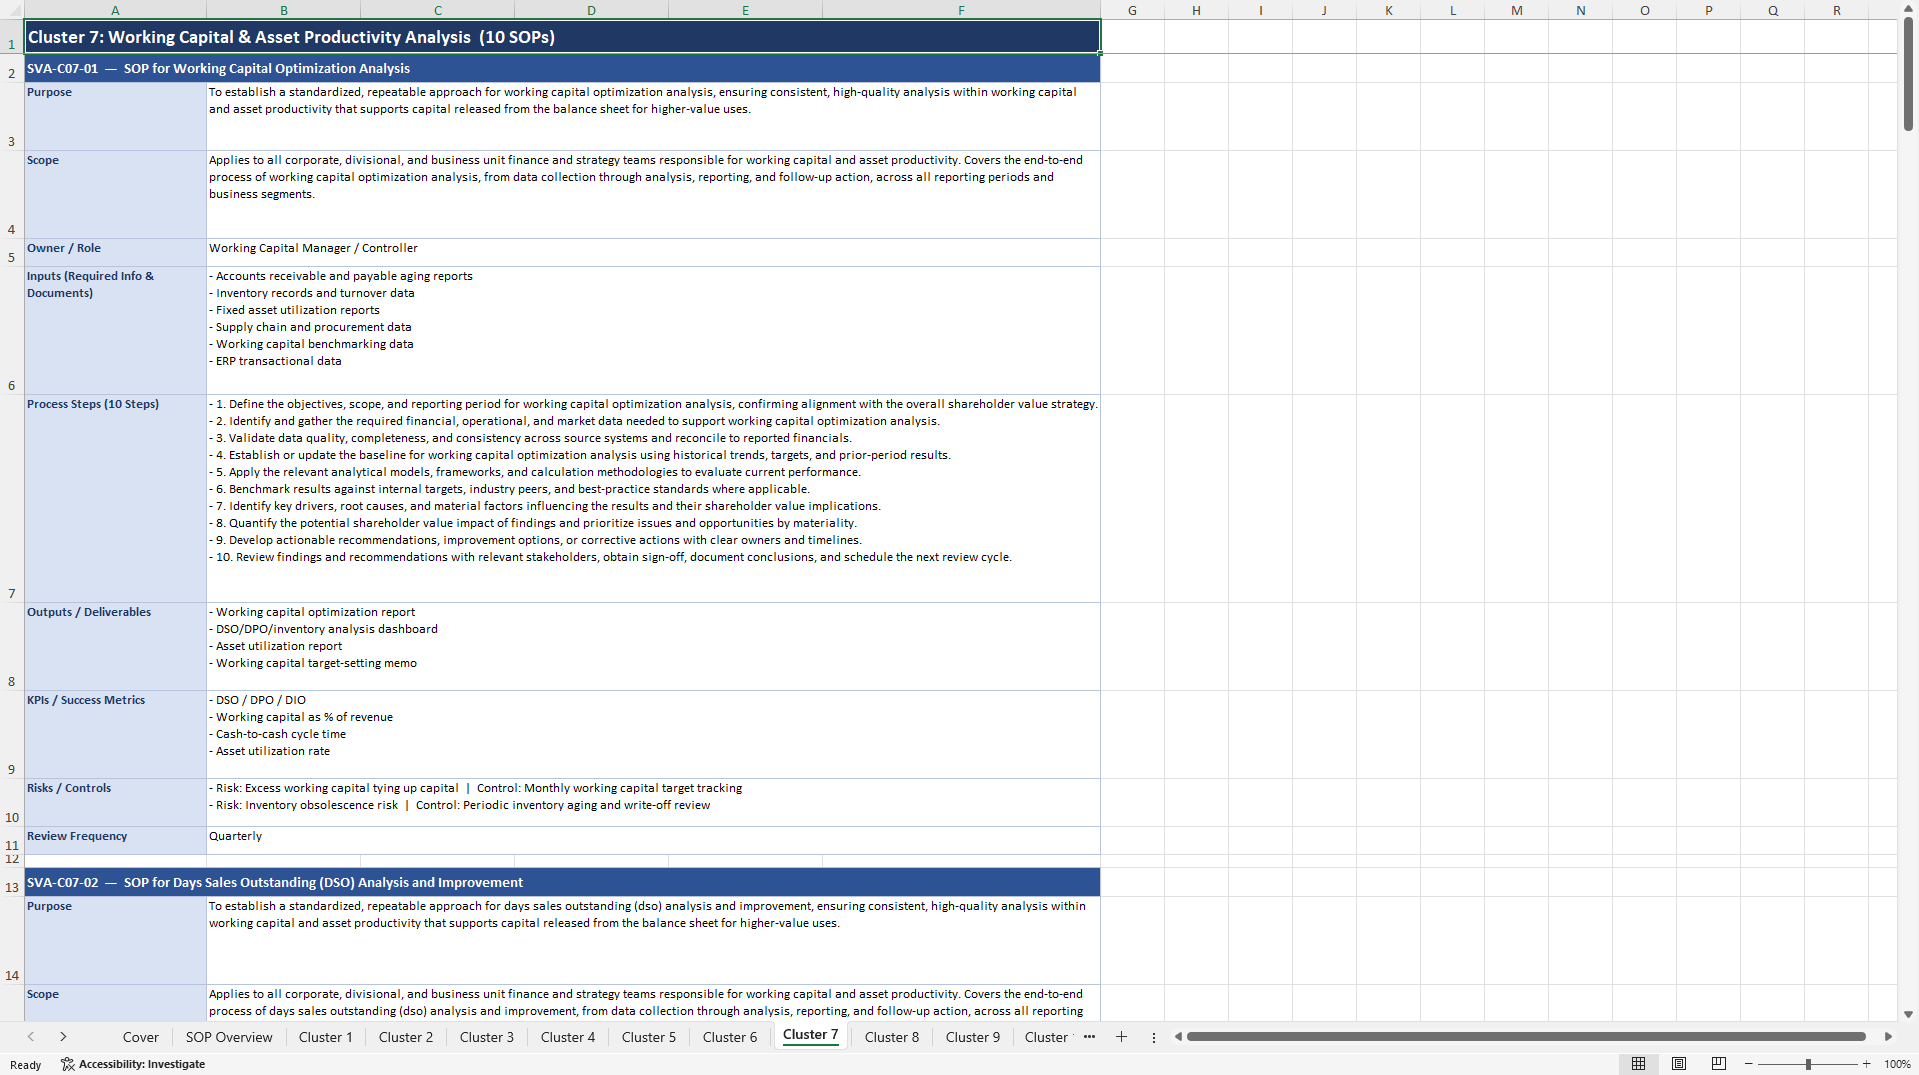Select 'Working Capital Manager / Controller' cell
1919x1075 pixels.
(653, 252)
